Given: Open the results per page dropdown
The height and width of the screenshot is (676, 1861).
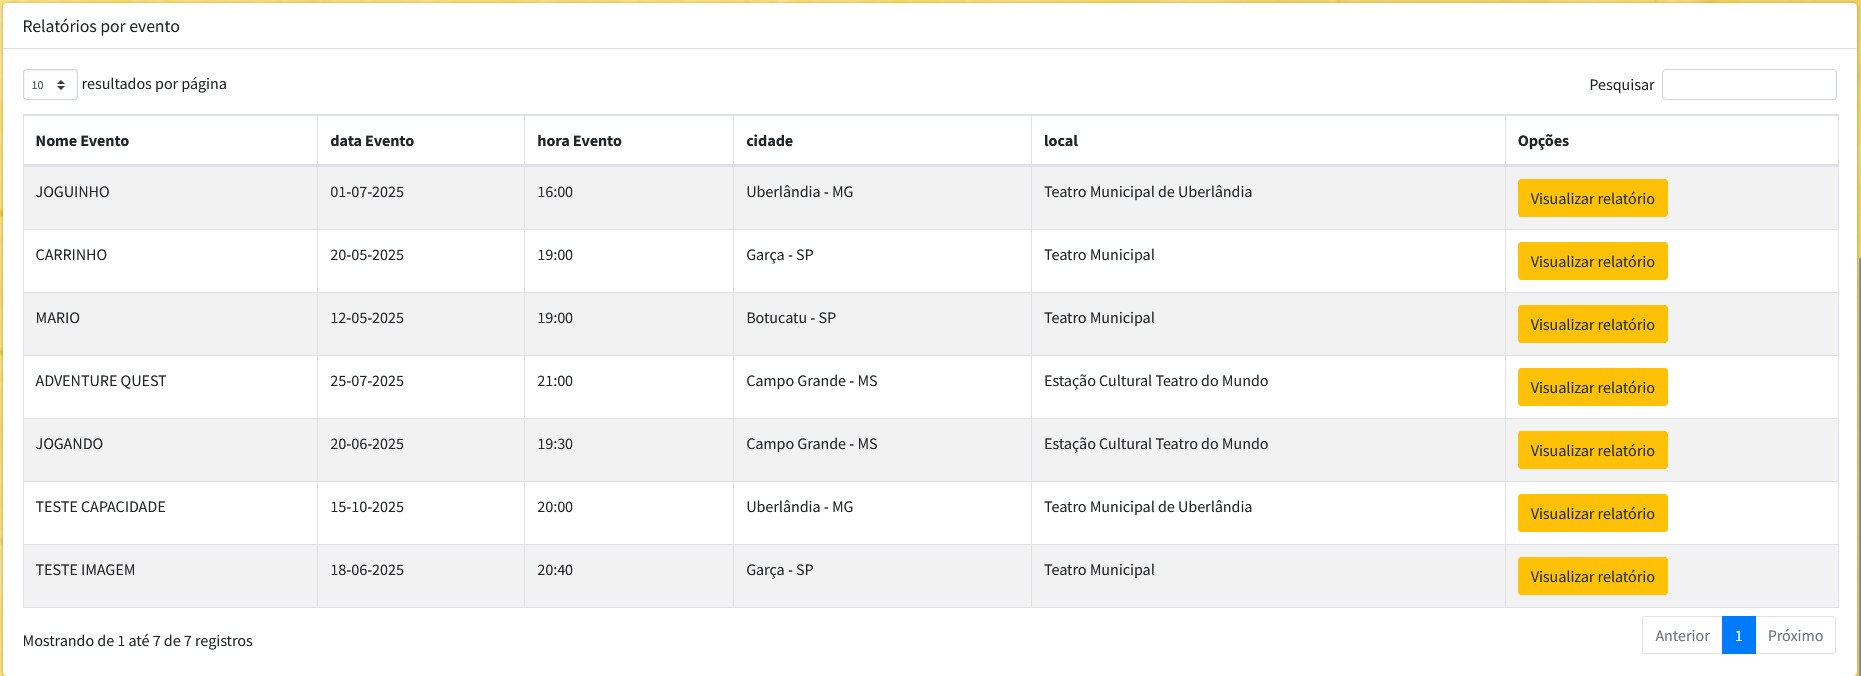Looking at the screenshot, I should (x=50, y=85).
